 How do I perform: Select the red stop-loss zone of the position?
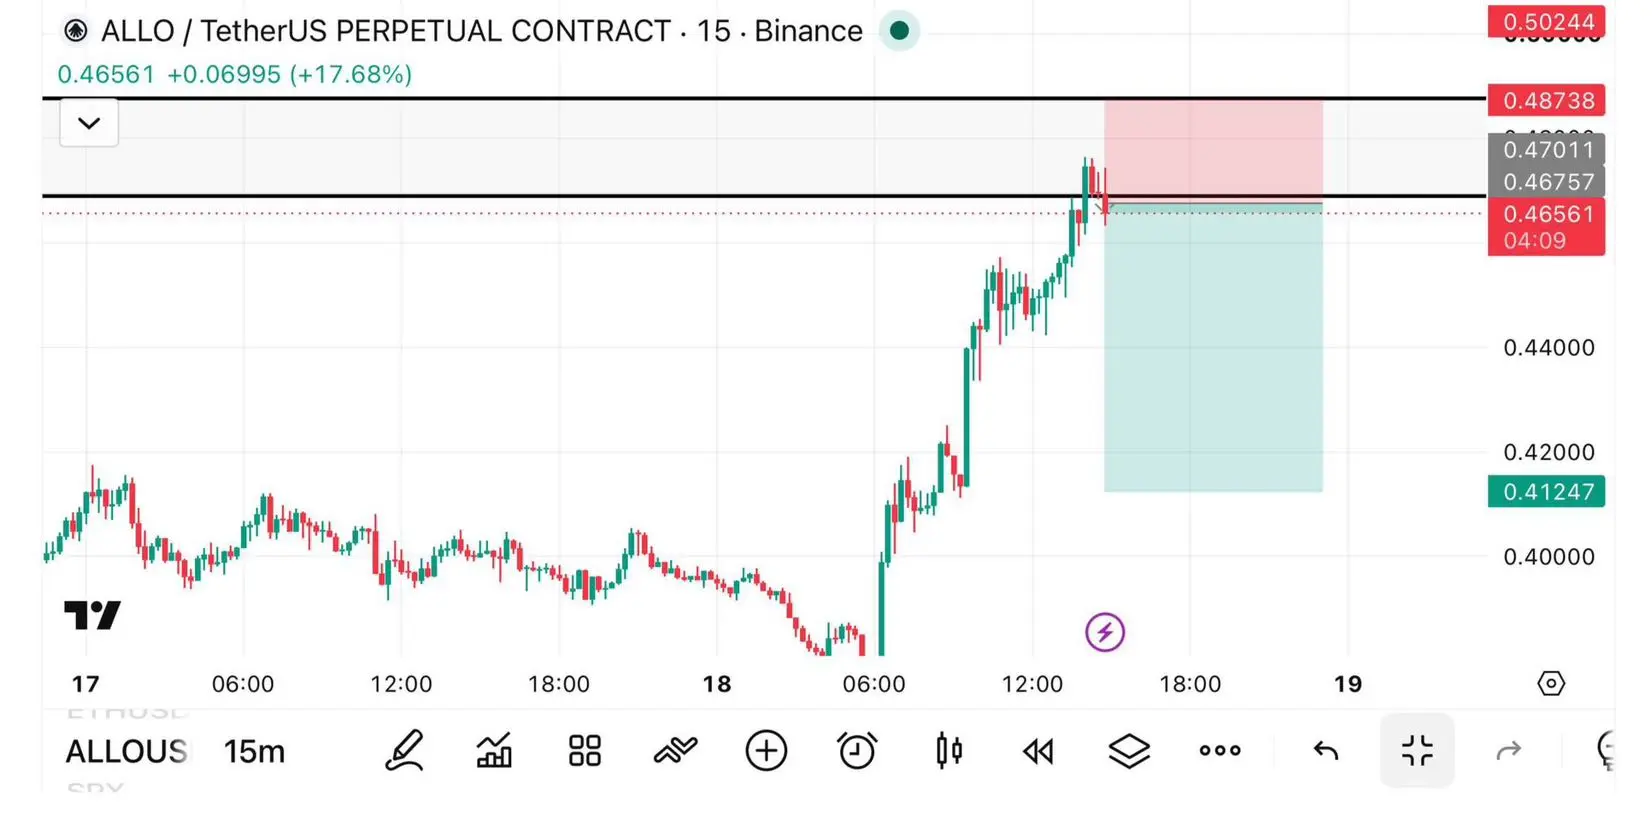1213,151
